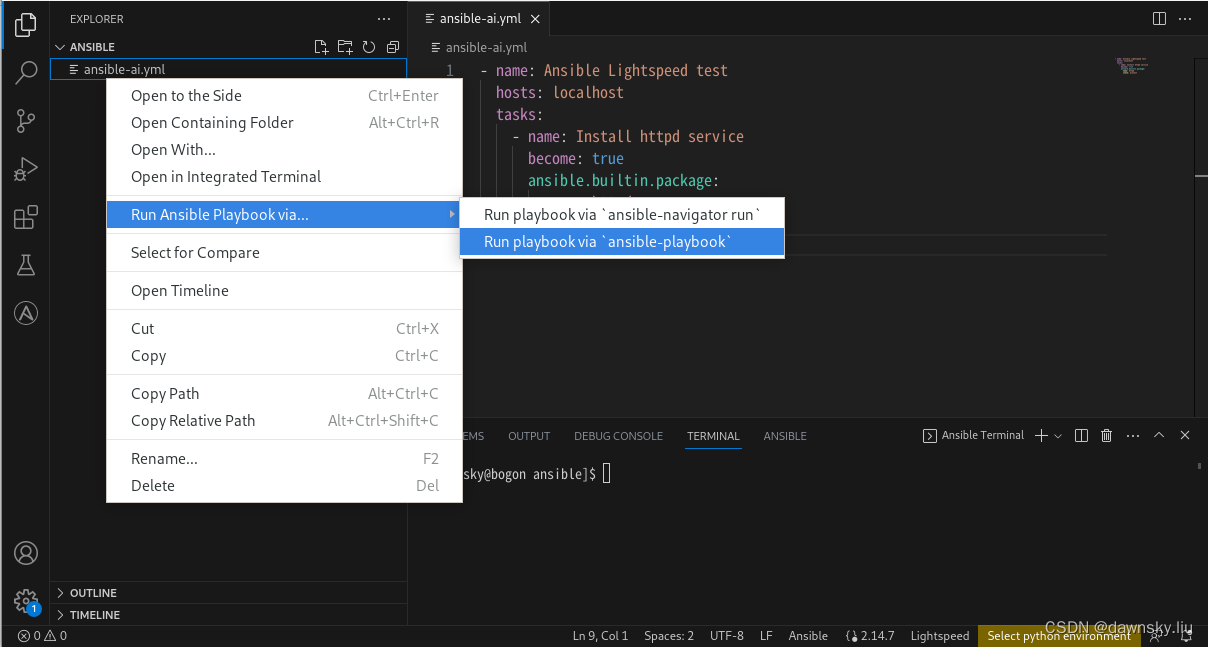
Task: Choose Delete in context menu
Action: click(285, 486)
